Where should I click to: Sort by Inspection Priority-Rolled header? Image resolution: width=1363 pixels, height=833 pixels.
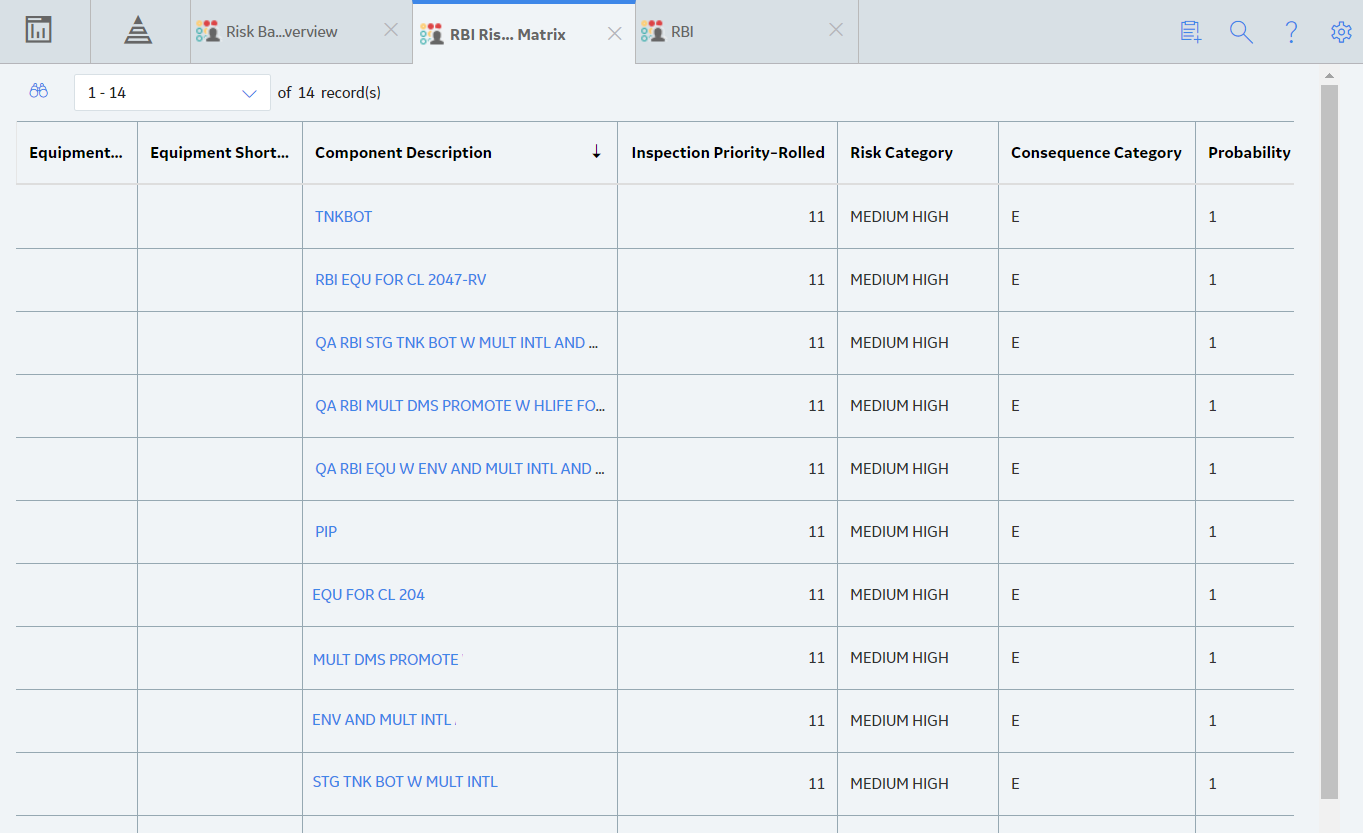pos(728,153)
